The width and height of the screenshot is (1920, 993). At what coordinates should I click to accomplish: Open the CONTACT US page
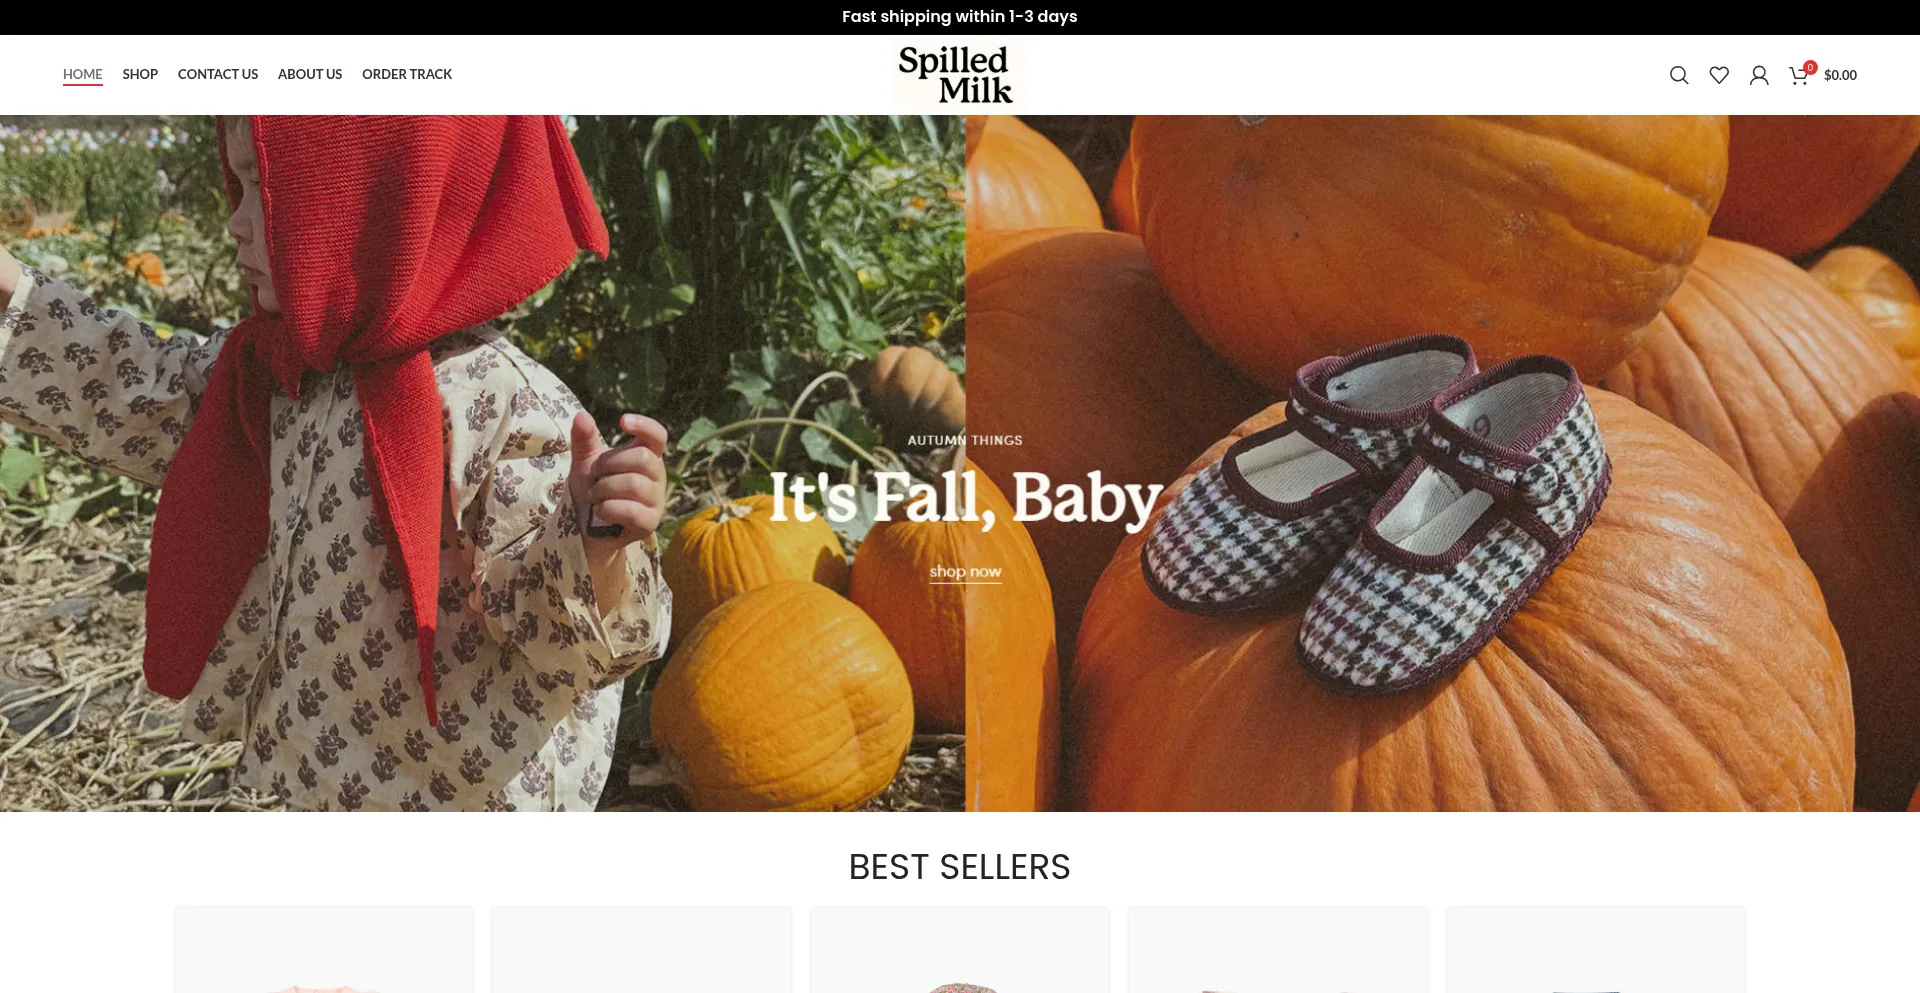217,74
